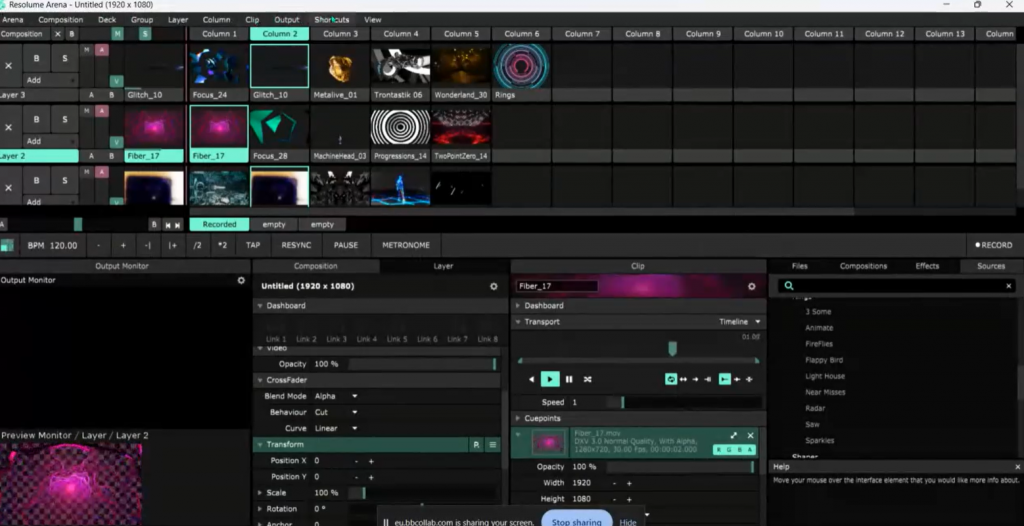Switch to the Effects tab

click(x=927, y=266)
